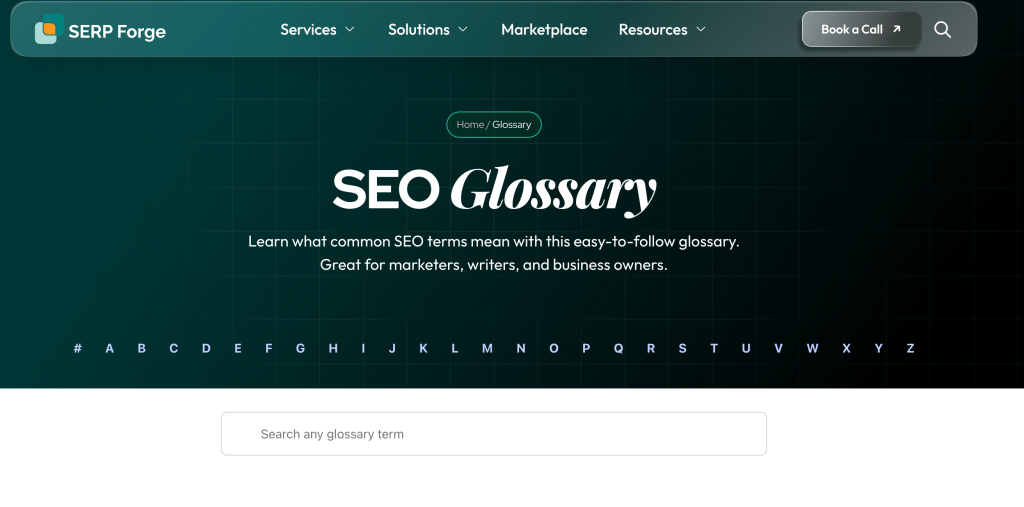Select letter S in the alphabet index
Screen dimensions: 1024x507
pos(682,348)
